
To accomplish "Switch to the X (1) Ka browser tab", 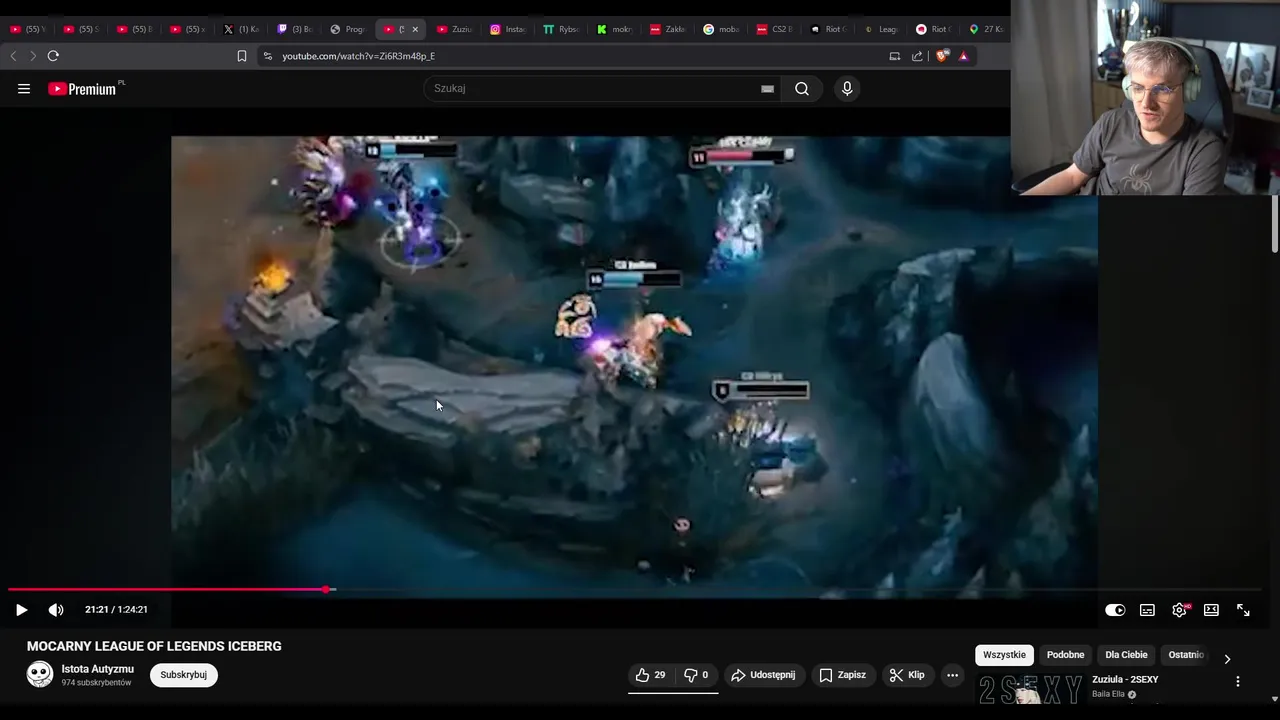I will pyautogui.click(x=241, y=29).
